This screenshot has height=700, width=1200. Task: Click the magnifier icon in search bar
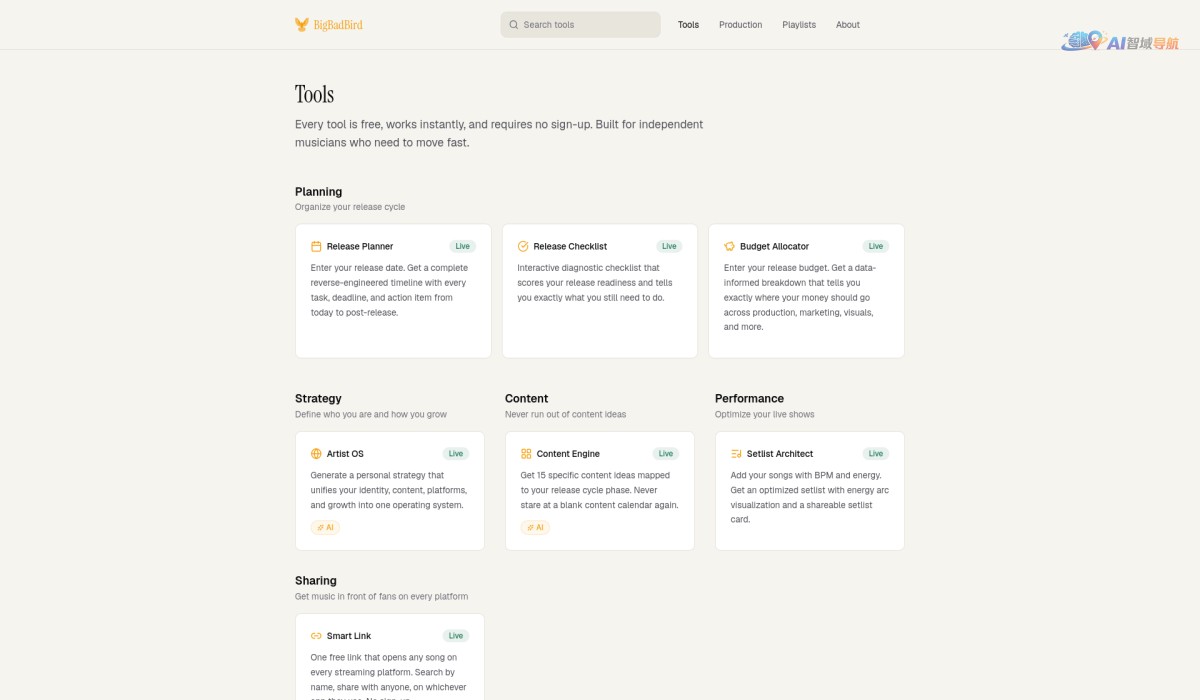[514, 25]
